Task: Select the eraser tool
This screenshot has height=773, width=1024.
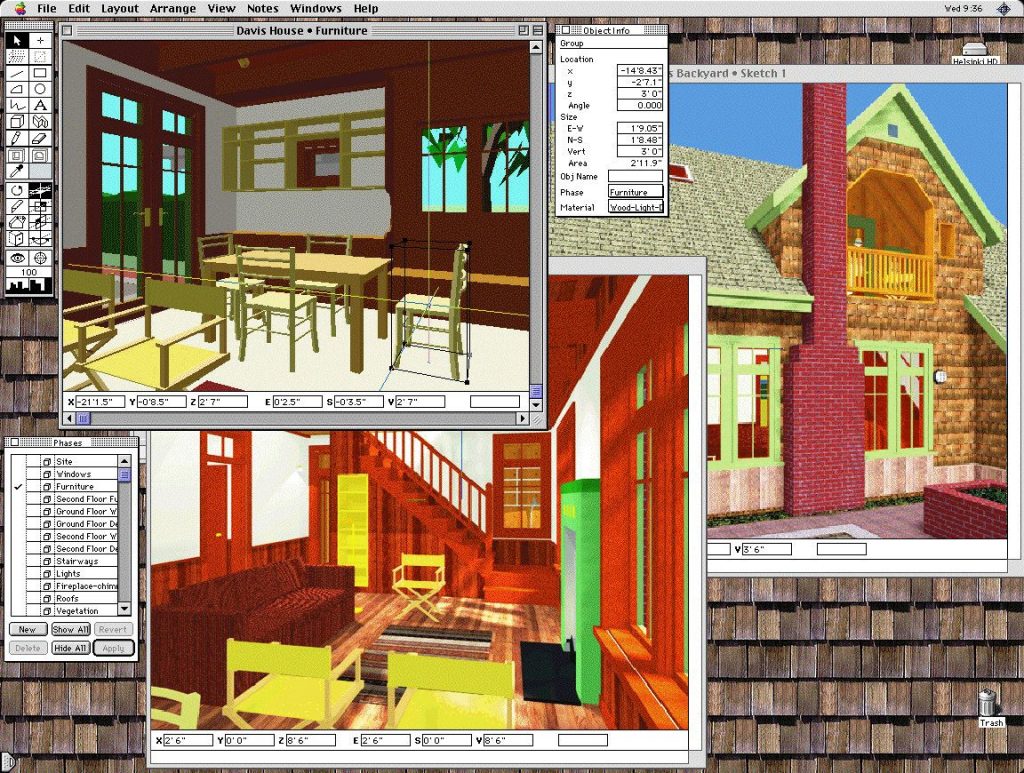Action: [40, 138]
